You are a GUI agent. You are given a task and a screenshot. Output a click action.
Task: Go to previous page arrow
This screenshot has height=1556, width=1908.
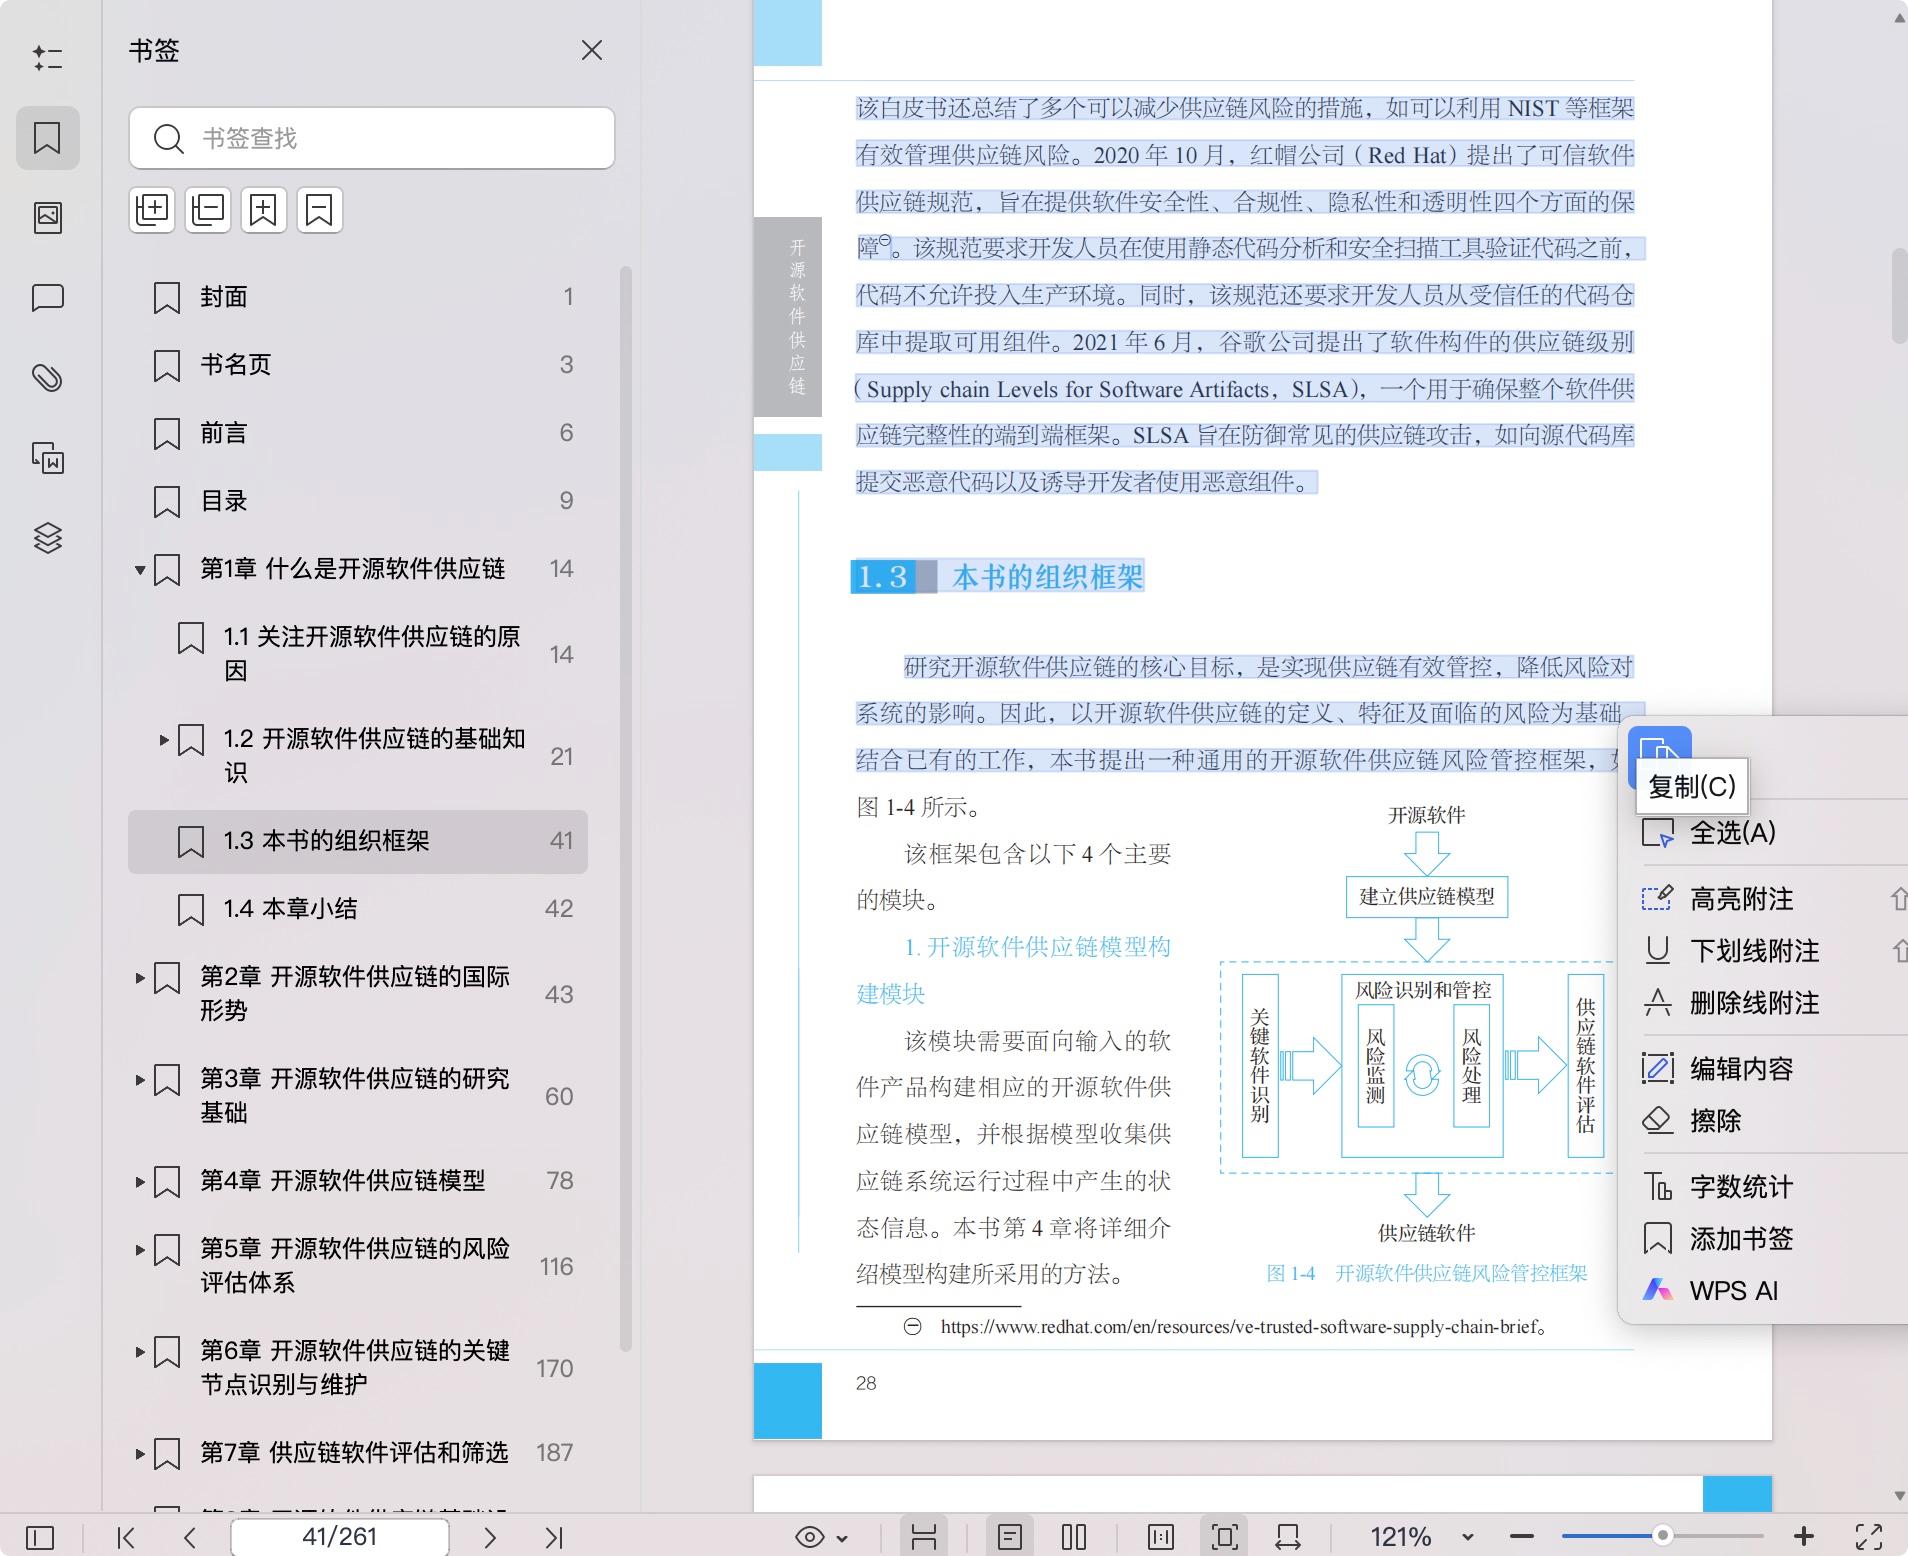(x=190, y=1537)
